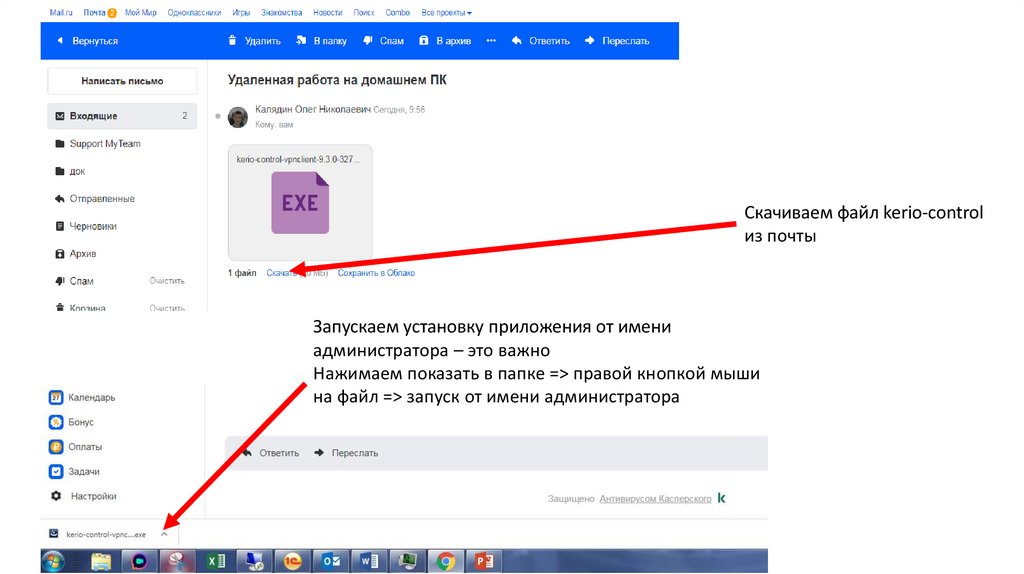Open Новости in top navigation
1024x574 pixels.
click(327, 12)
